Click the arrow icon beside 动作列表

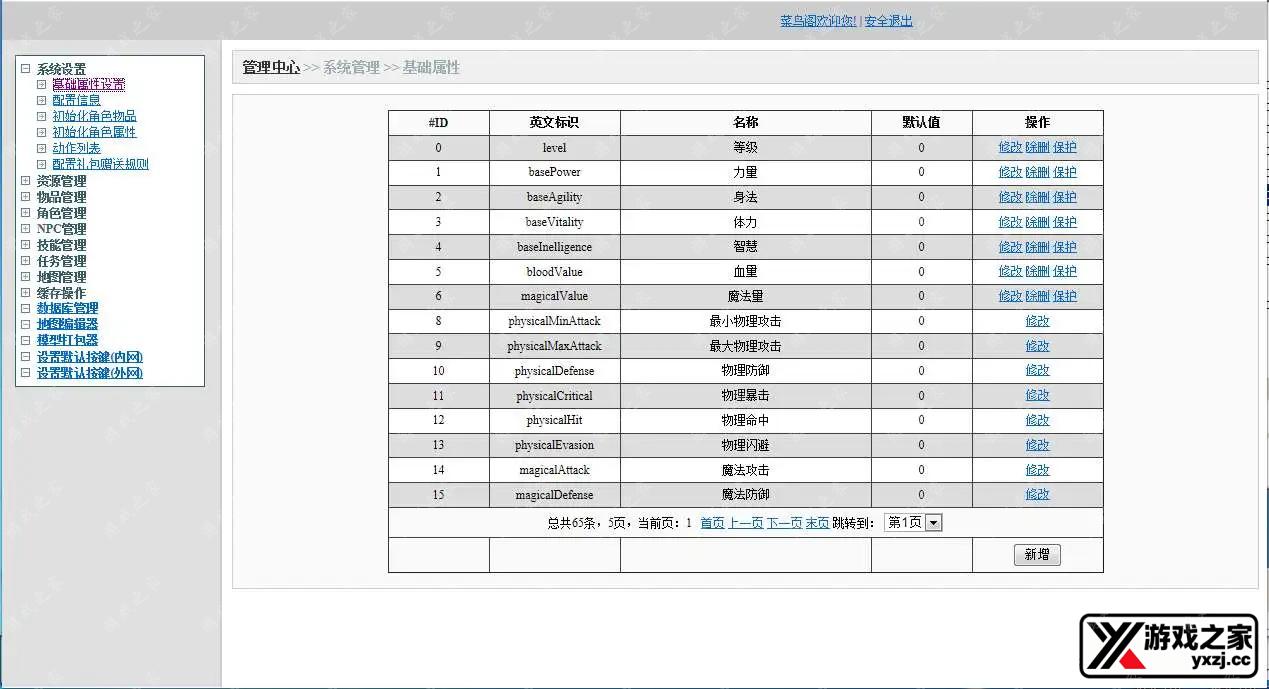pos(42,148)
